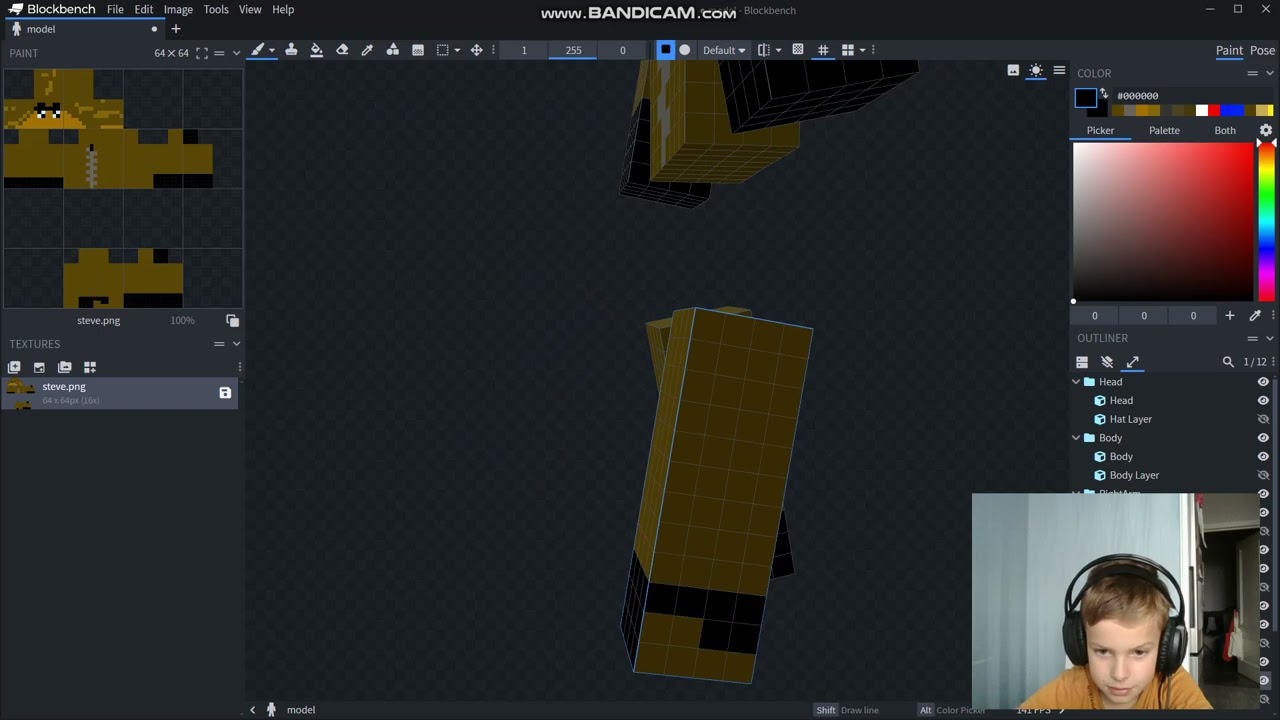This screenshot has height=720, width=1280.
Task: Activate the color panel eyedropper
Action: click(1255, 316)
